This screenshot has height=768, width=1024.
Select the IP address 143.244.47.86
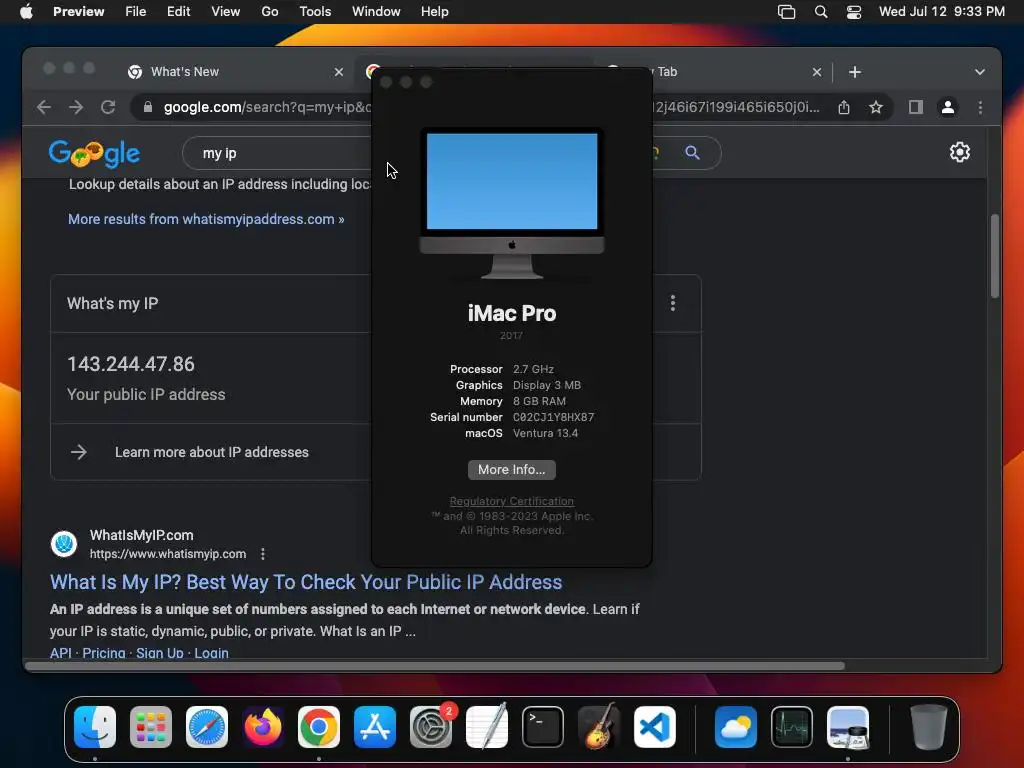(x=131, y=364)
